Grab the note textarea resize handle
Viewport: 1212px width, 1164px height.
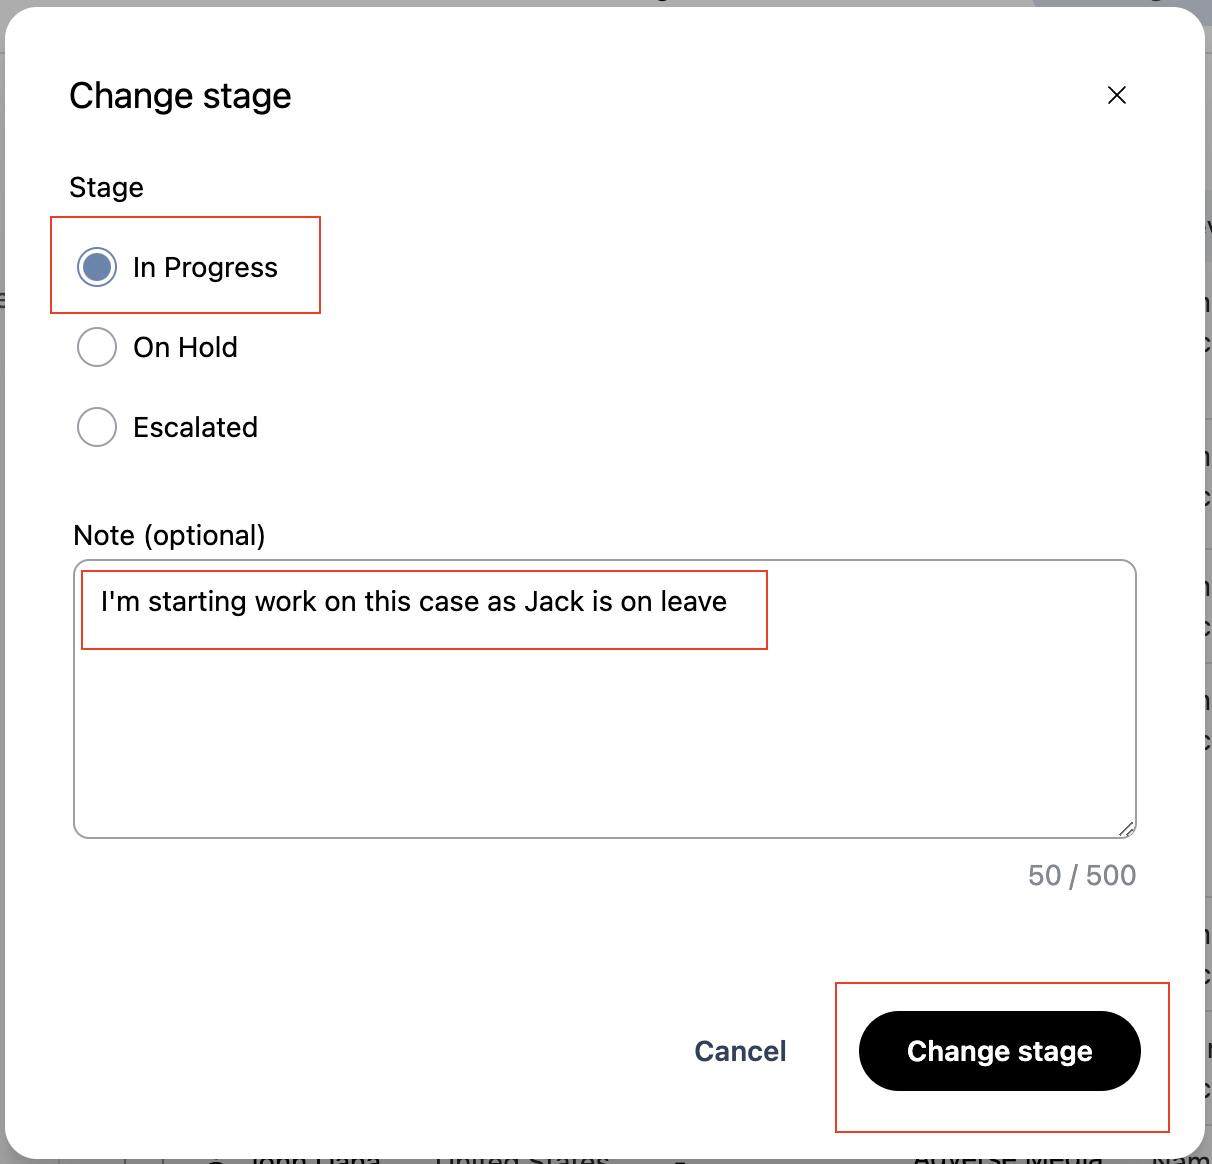[1126, 828]
